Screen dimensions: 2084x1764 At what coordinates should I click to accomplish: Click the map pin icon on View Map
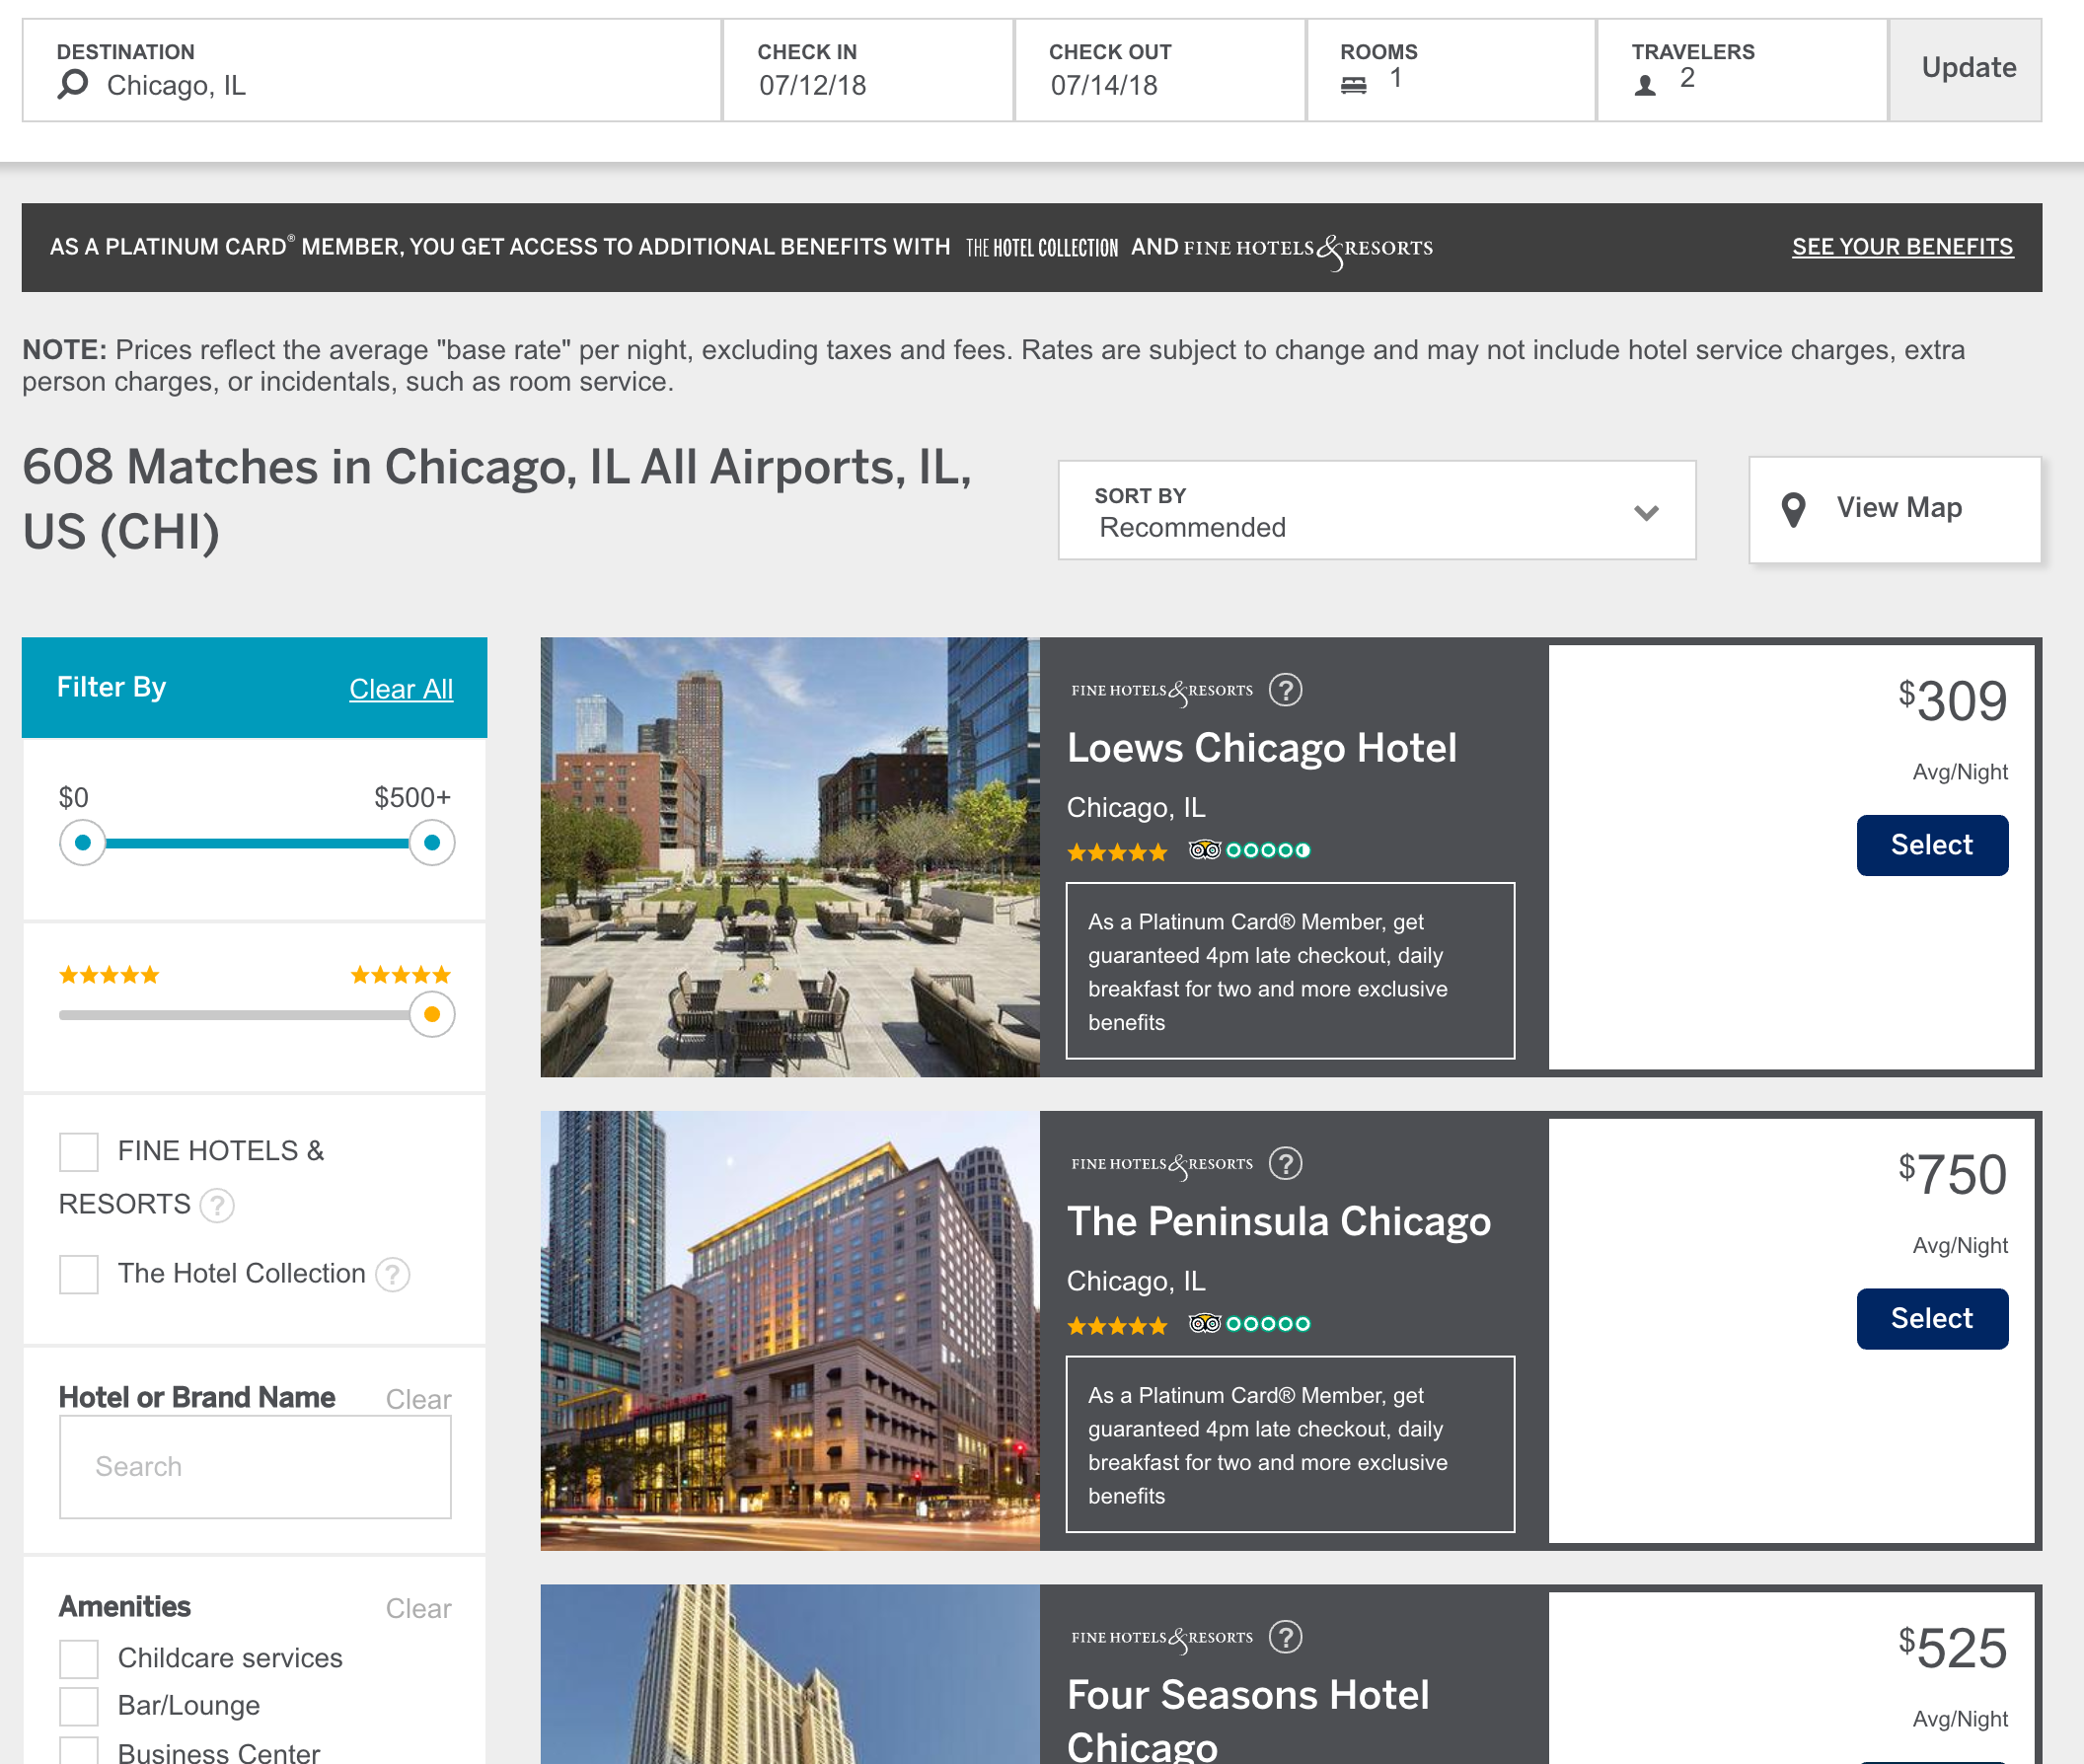pos(1793,509)
